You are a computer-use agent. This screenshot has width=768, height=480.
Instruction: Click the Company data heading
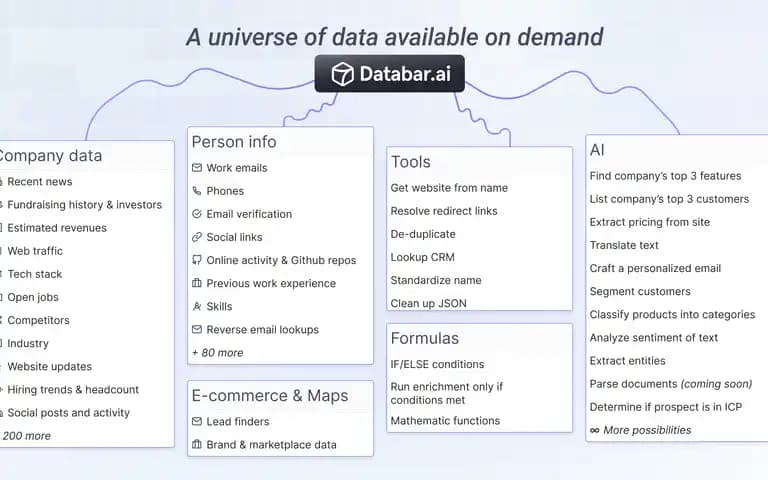50,156
